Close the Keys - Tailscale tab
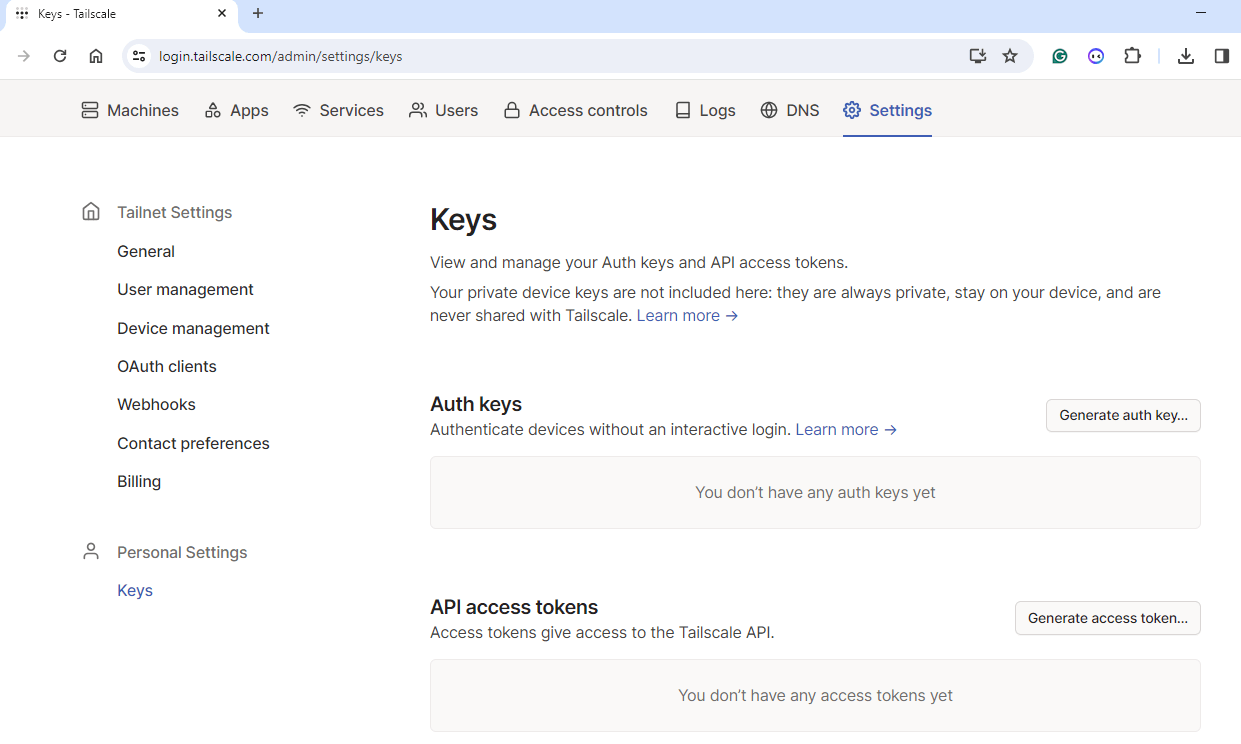Image resolution: width=1241 pixels, height=744 pixels. click(x=221, y=14)
